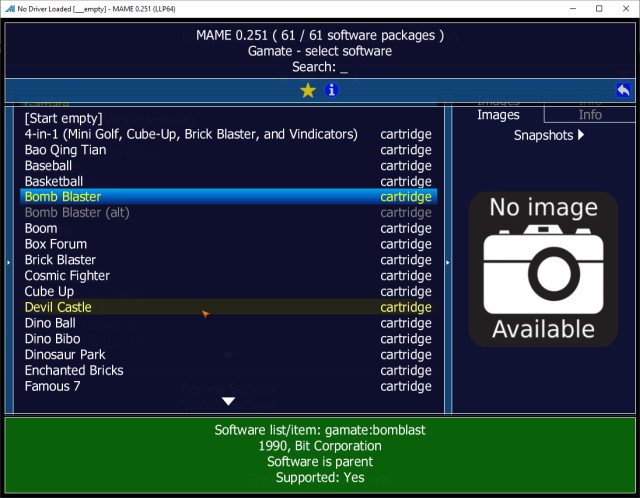Click the Software is parent line
The image size is (640, 498).
[x=320, y=462]
